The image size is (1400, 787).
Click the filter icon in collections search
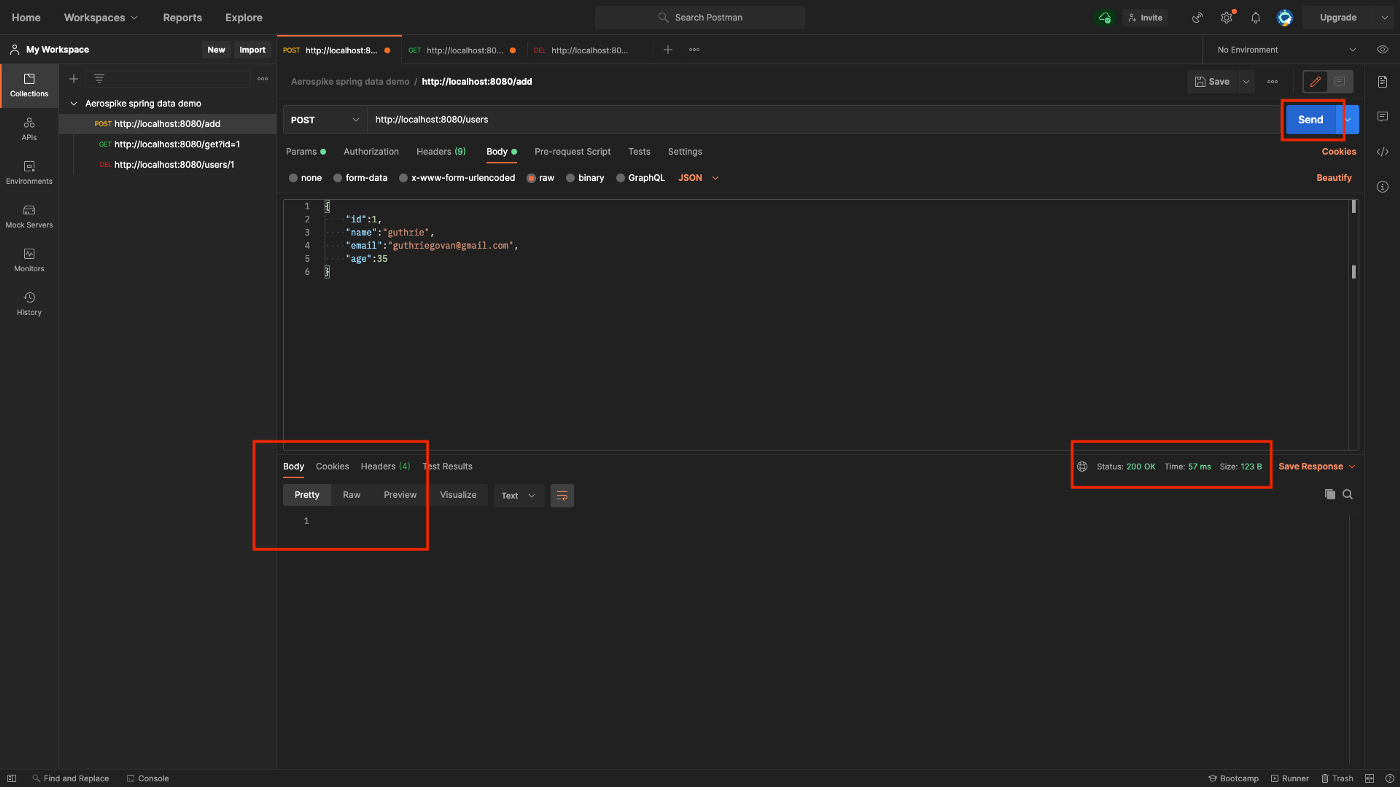click(99, 78)
